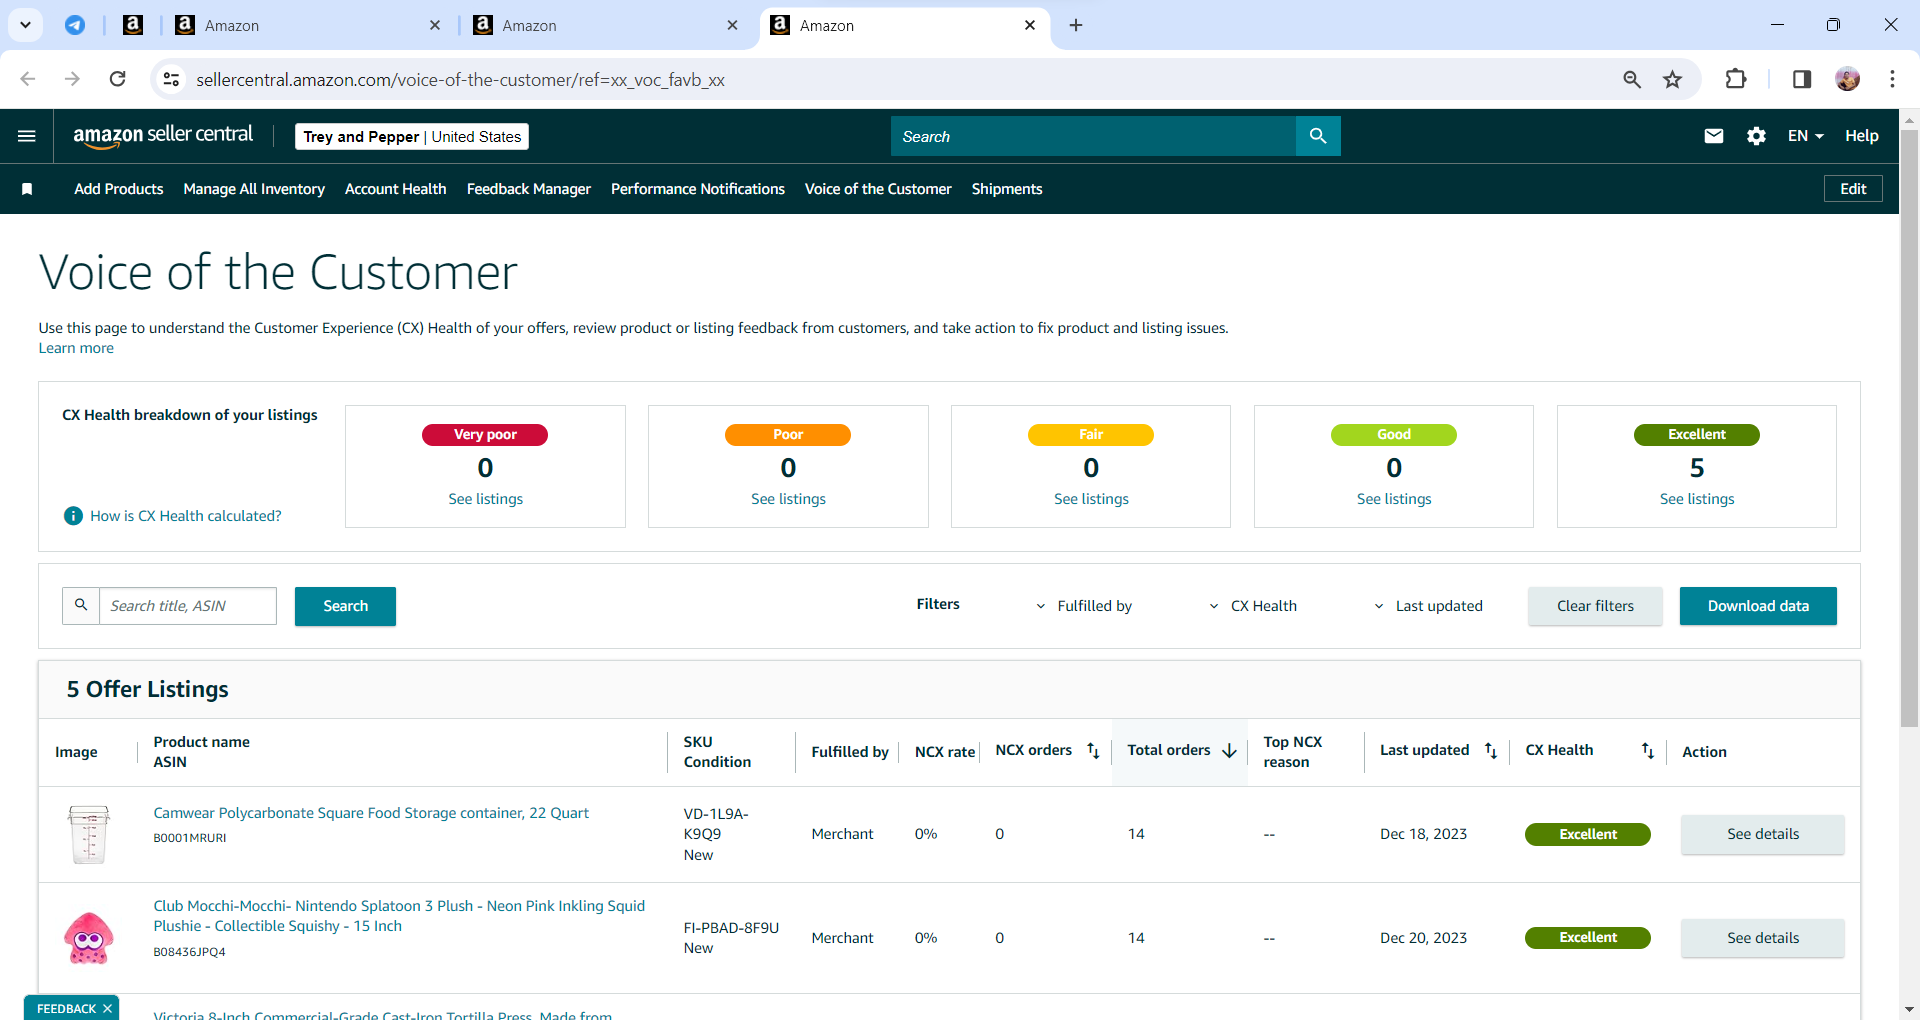Click the pink squid plush product image
Screen dimensions: 1920x1020
pyautogui.click(x=89, y=938)
